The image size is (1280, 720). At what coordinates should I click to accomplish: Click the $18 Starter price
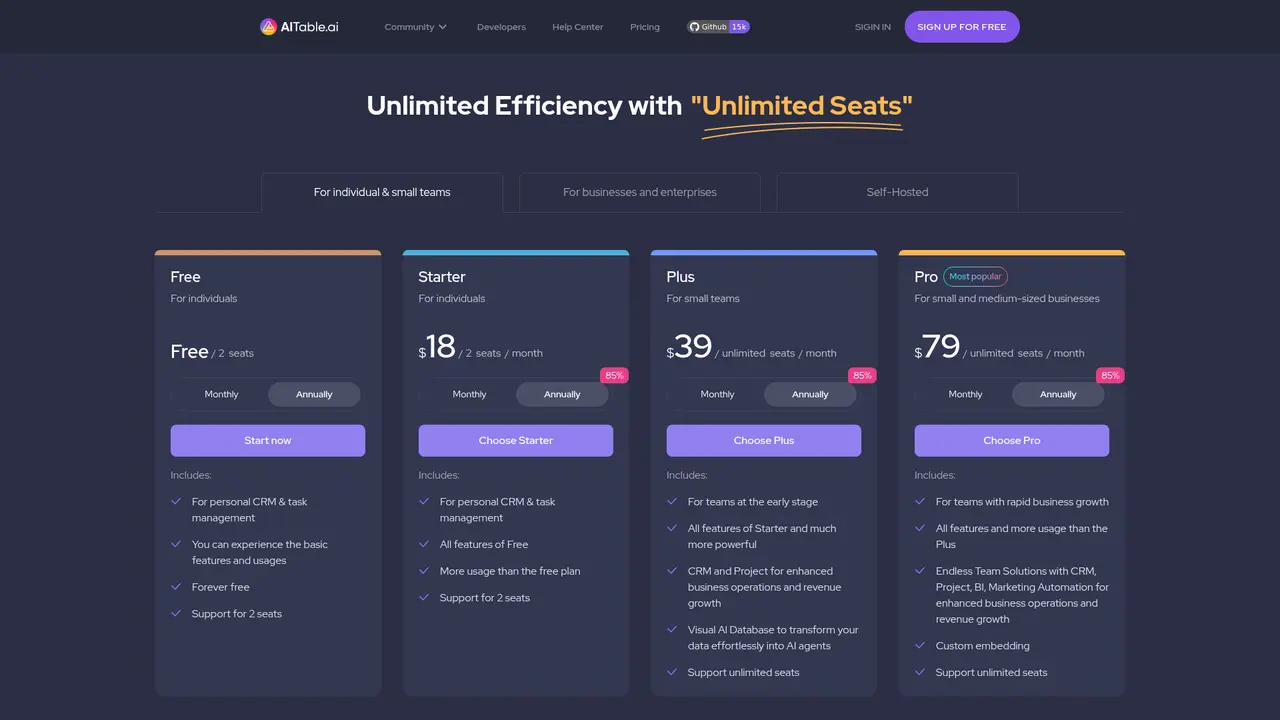pos(437,347)
